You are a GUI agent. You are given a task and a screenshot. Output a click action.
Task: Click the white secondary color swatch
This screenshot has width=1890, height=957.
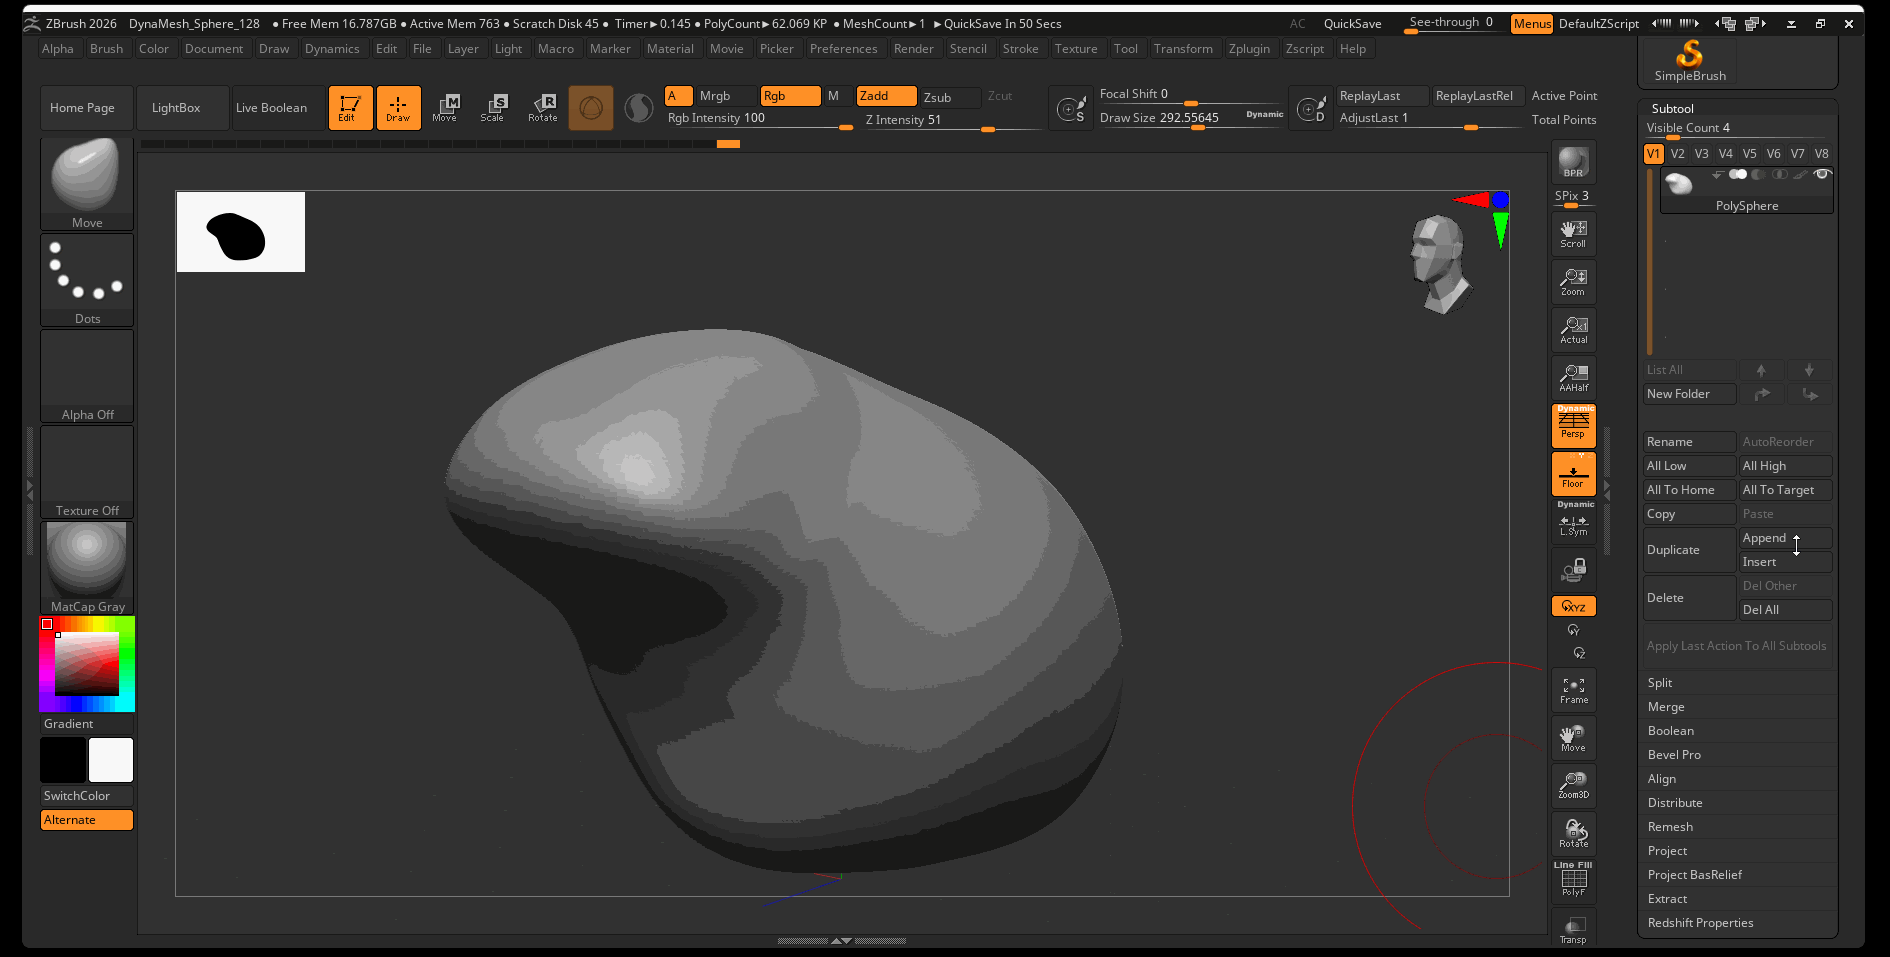(111, 760)
